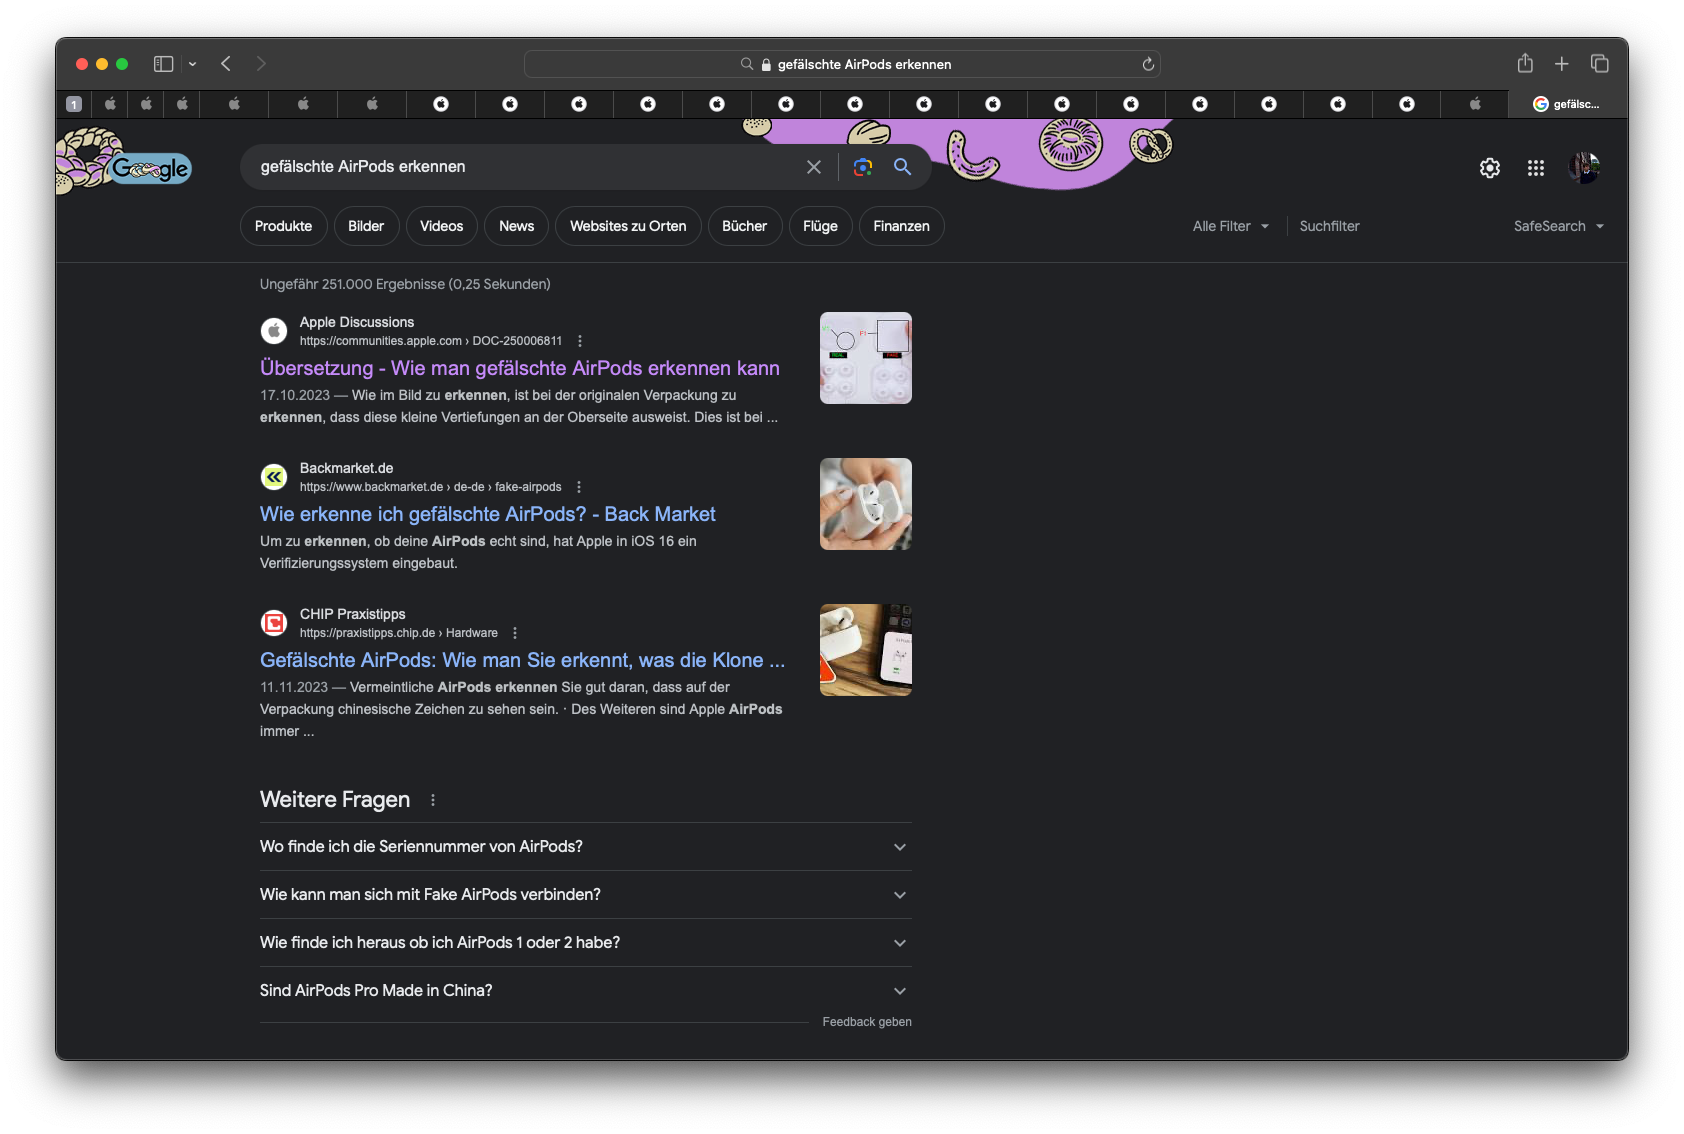Show the Safari tab overview
This screenshot has height=1134, width=1684.
(x=1600, y=64)
